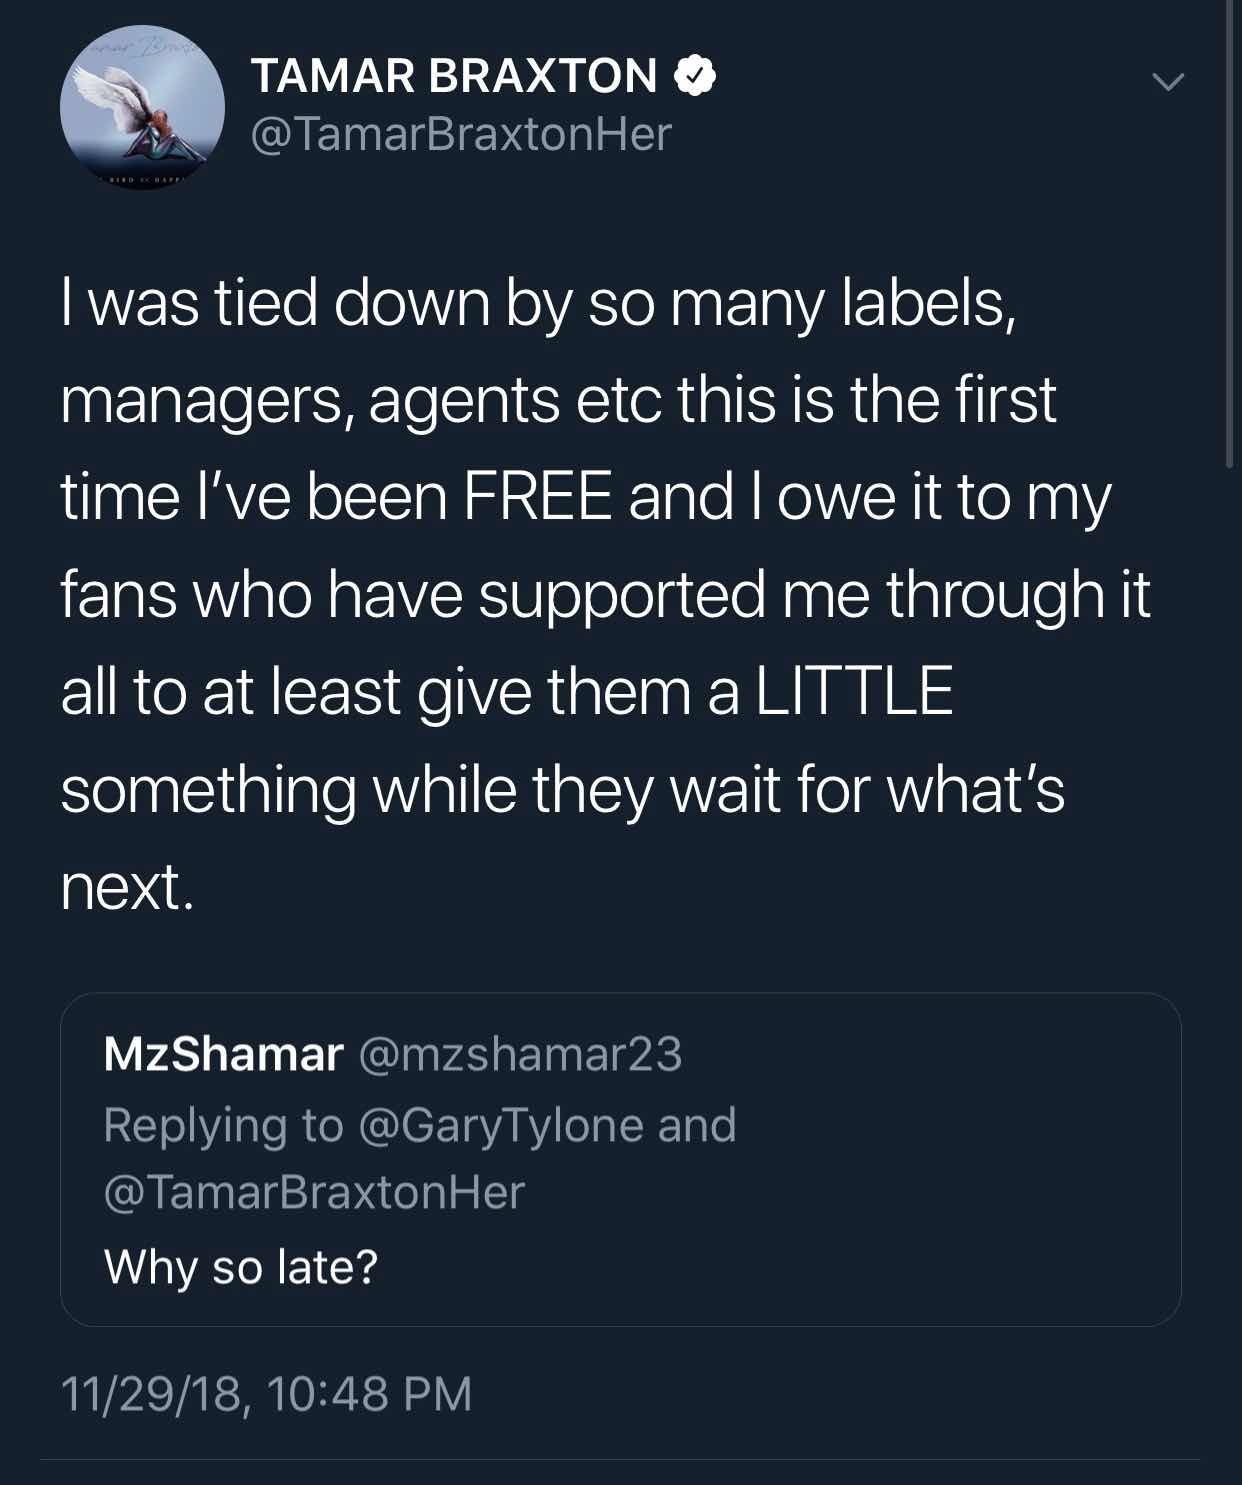Click the vertical scrollbar thumb

point(1229,230)
